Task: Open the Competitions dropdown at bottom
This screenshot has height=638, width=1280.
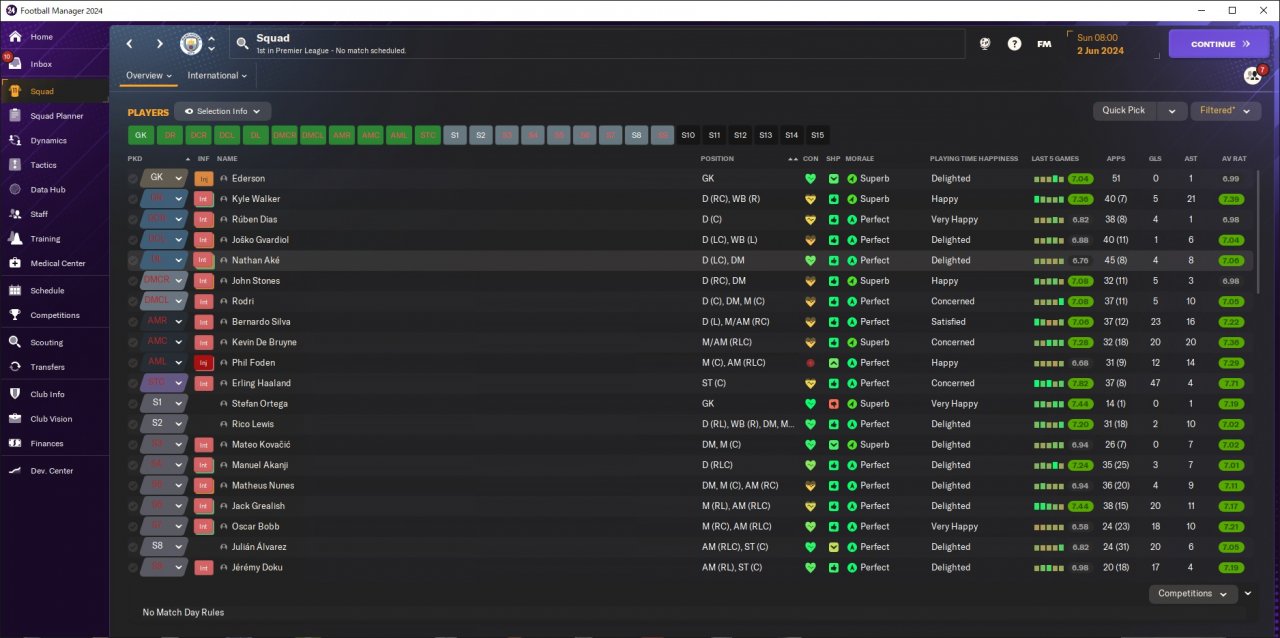Action: coord(1193,594)
